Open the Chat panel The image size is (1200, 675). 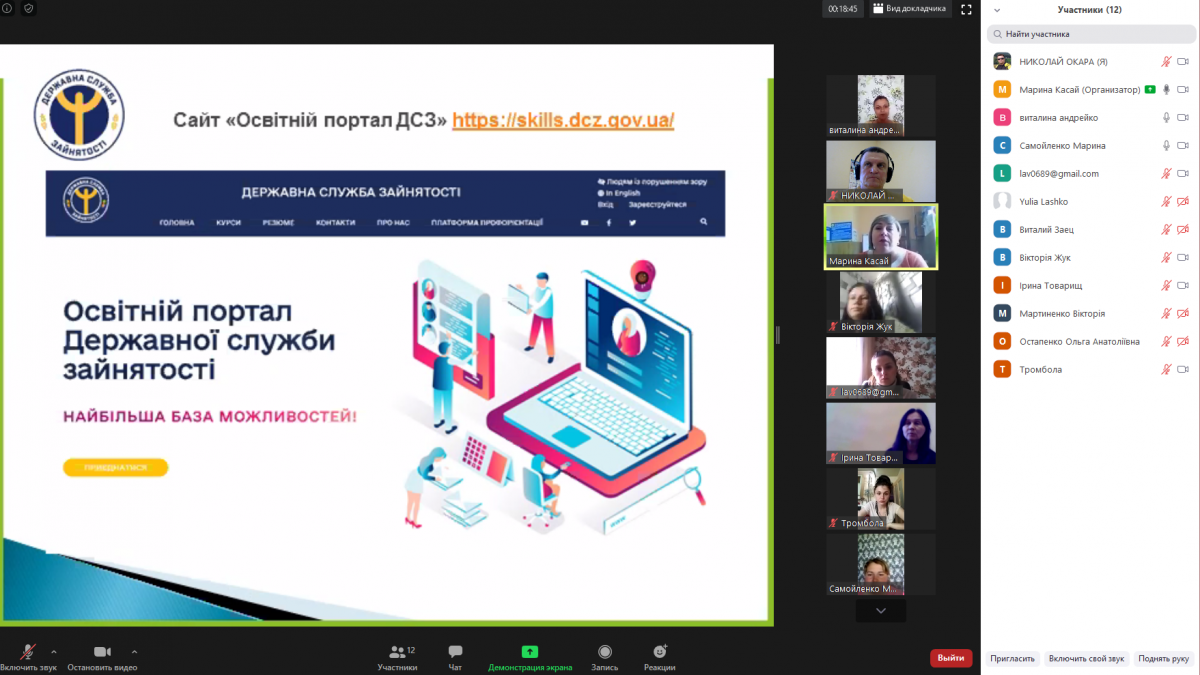pos(455,656)
